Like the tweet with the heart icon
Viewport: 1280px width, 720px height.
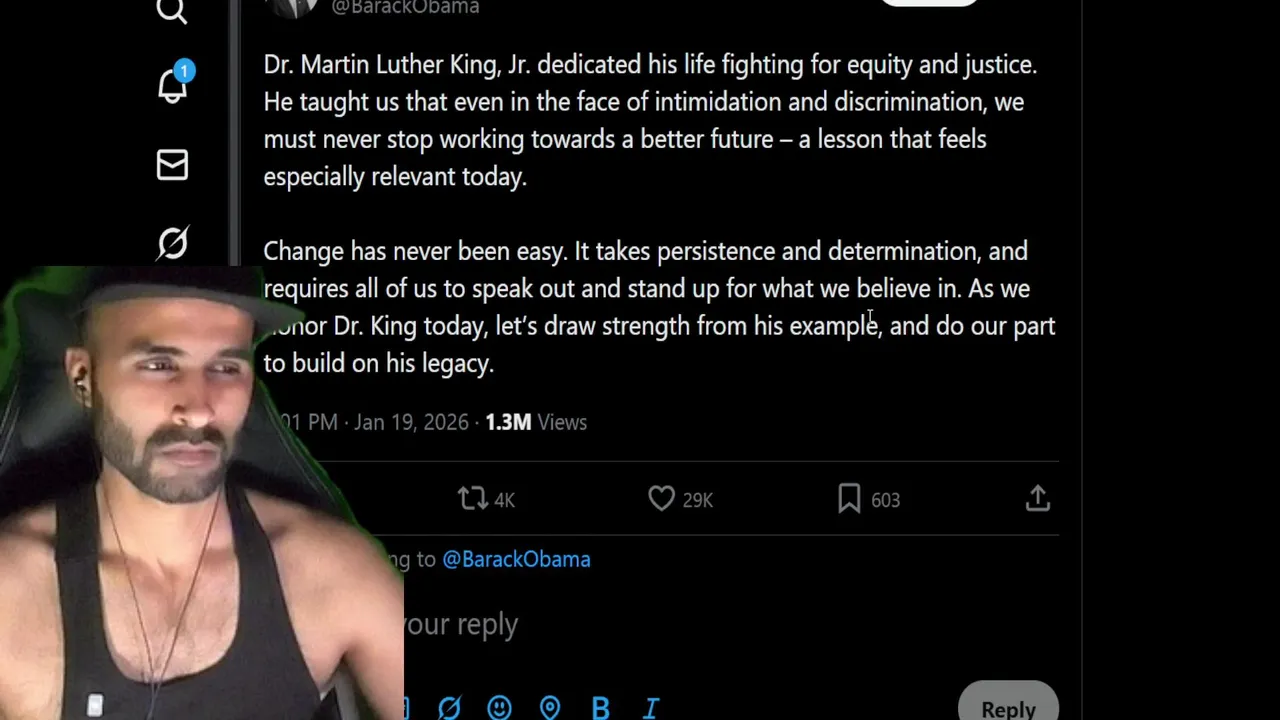coord(662,498)
